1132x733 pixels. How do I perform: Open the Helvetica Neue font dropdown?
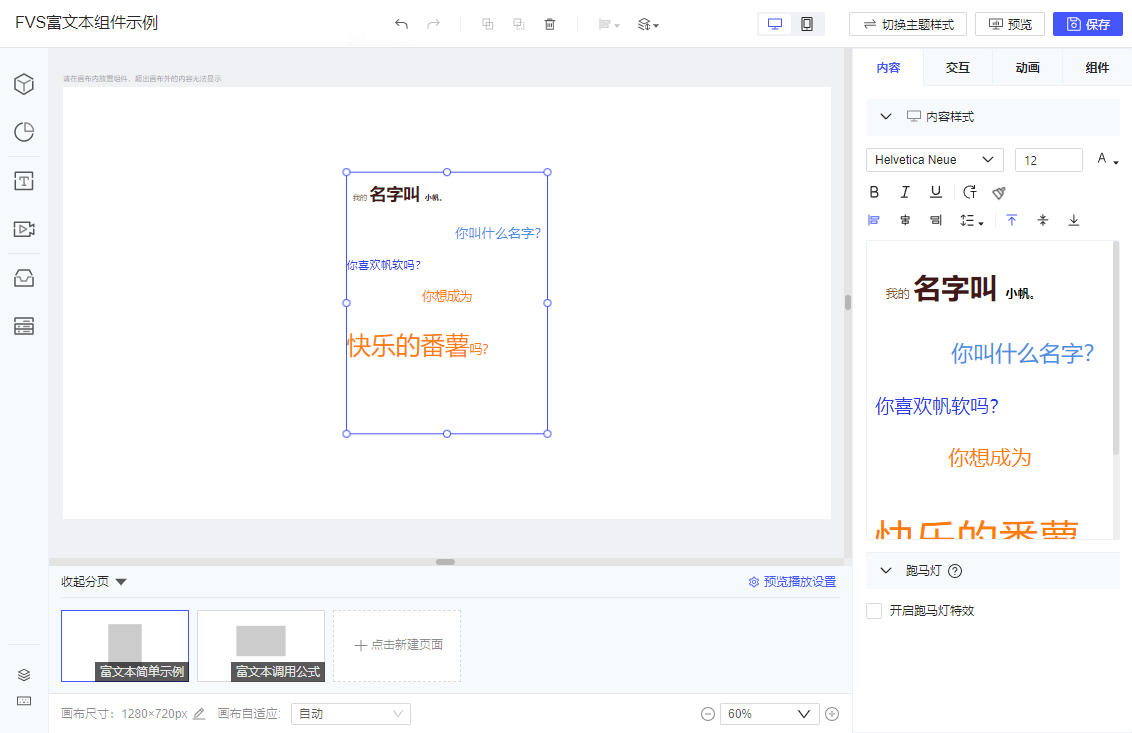click(x=935, y=160)
